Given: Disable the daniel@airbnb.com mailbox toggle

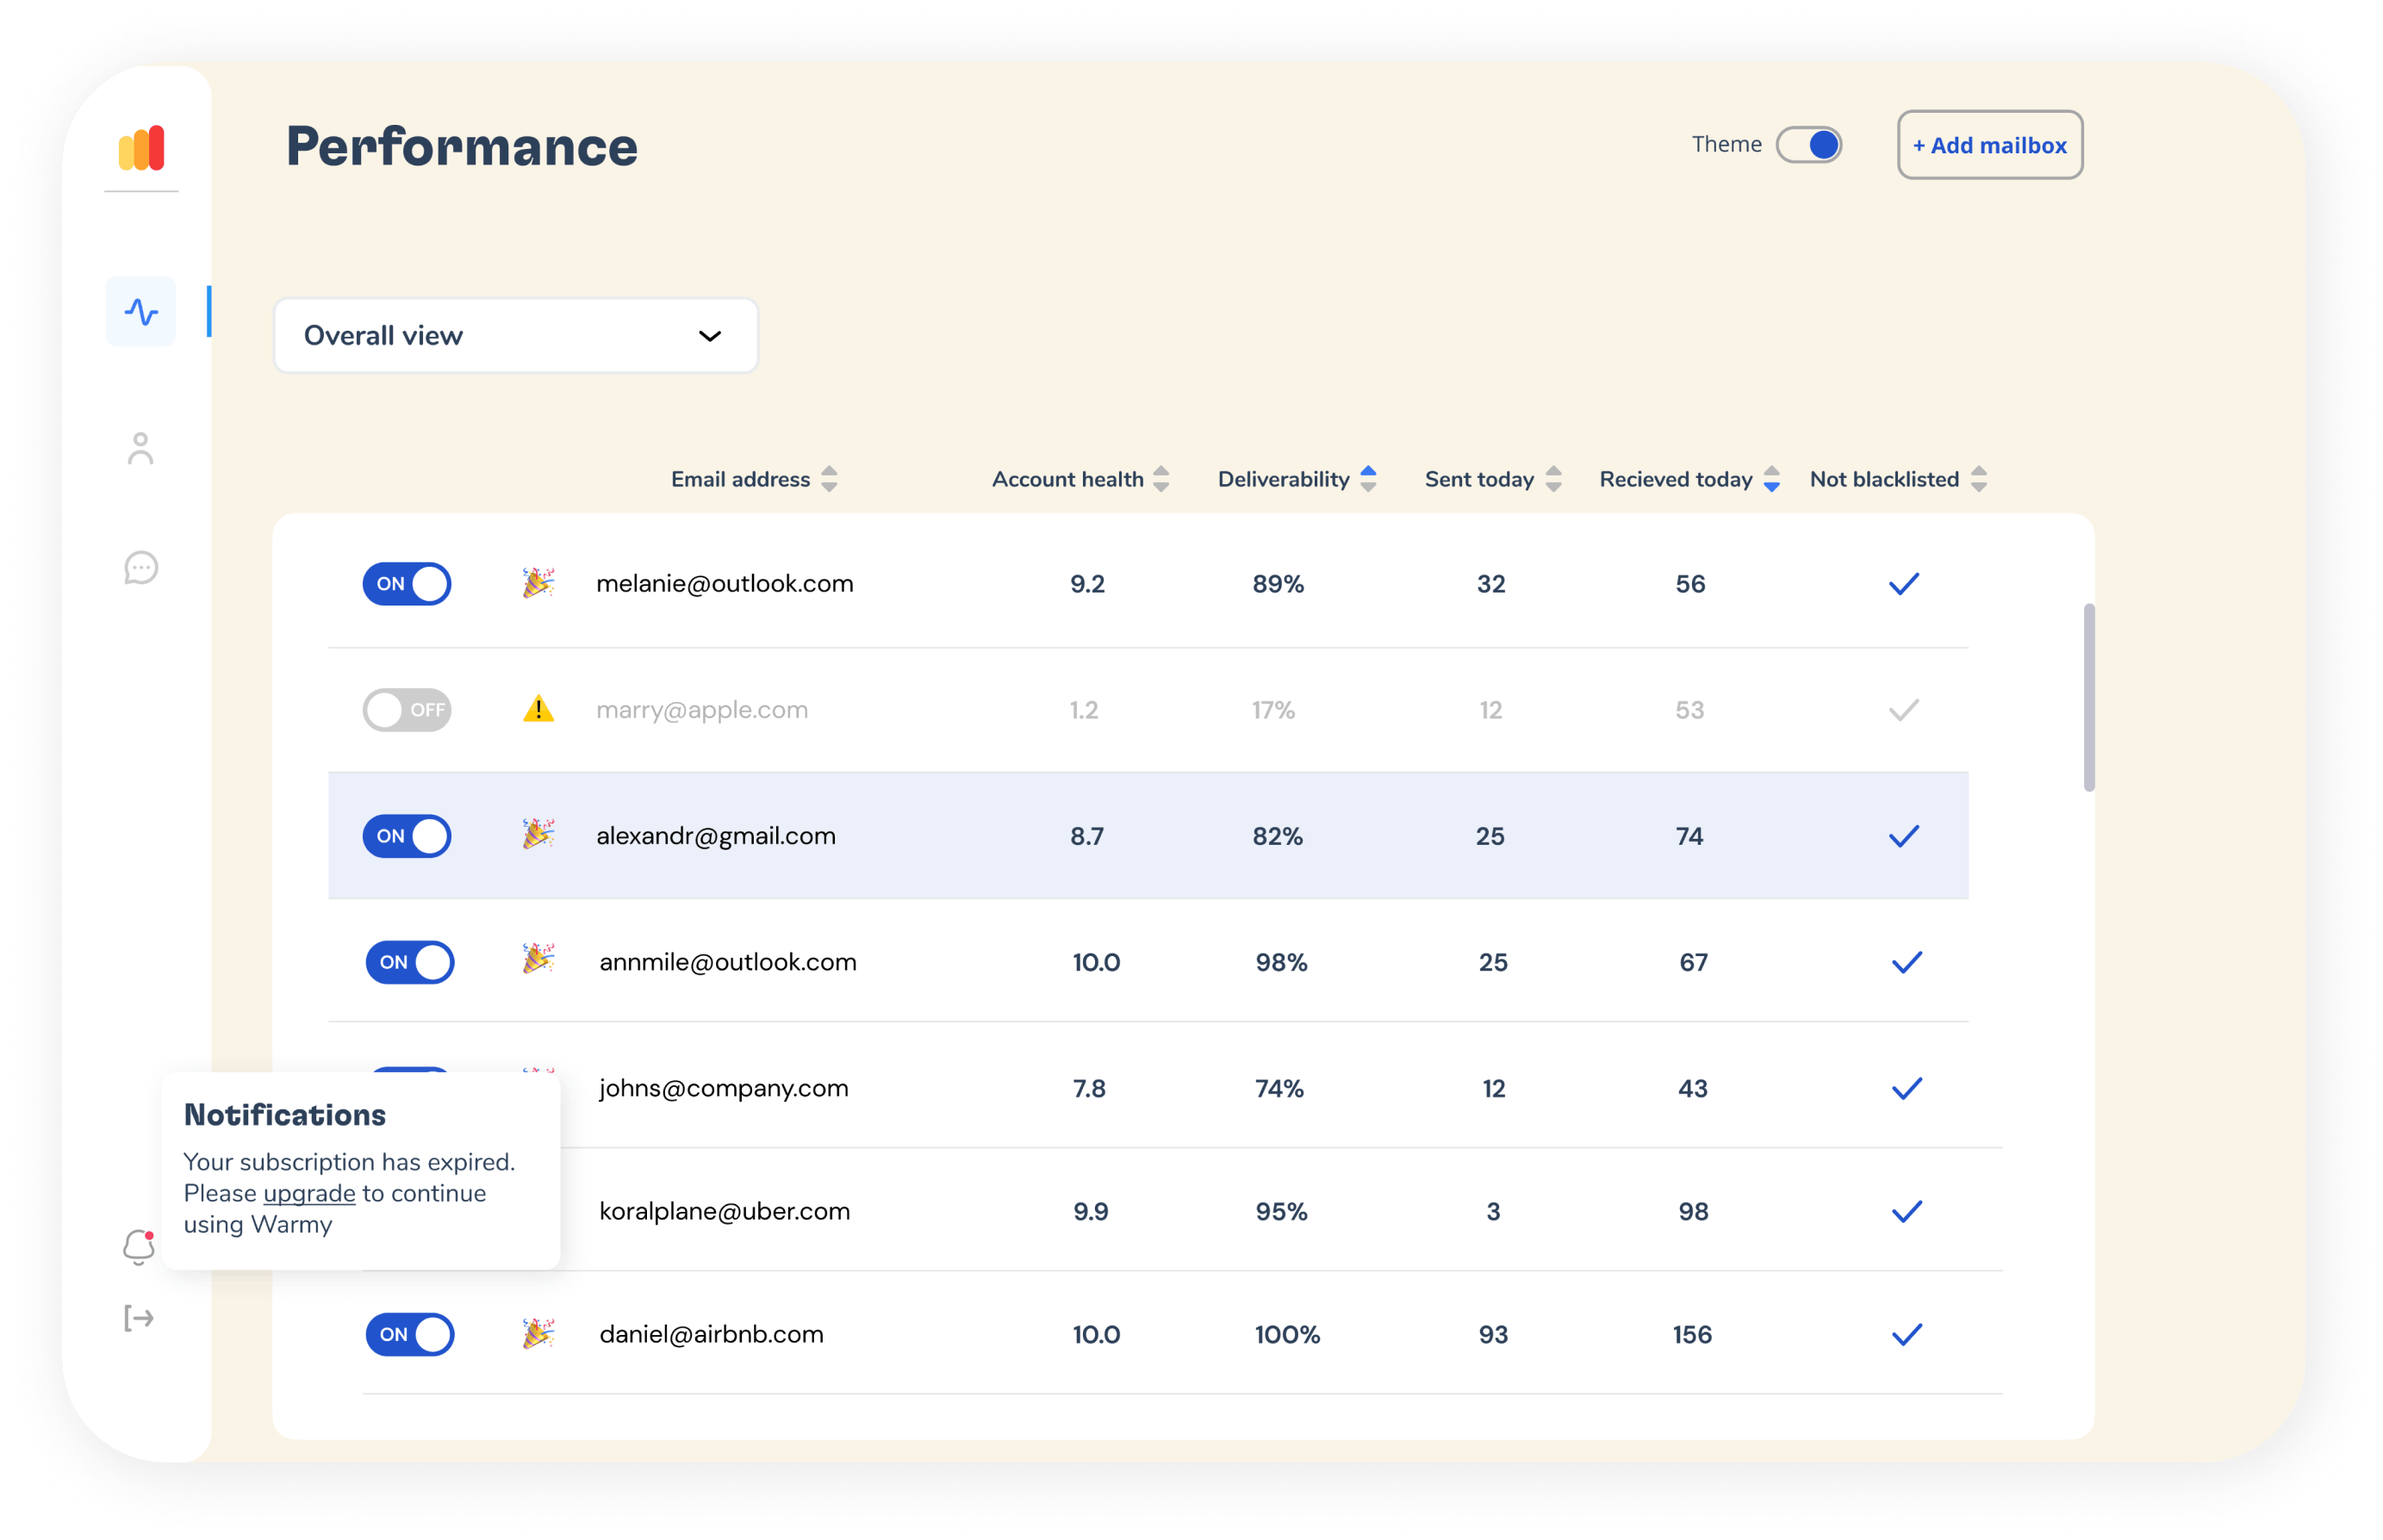Looking at the screenshot, I should [410, 1334].
